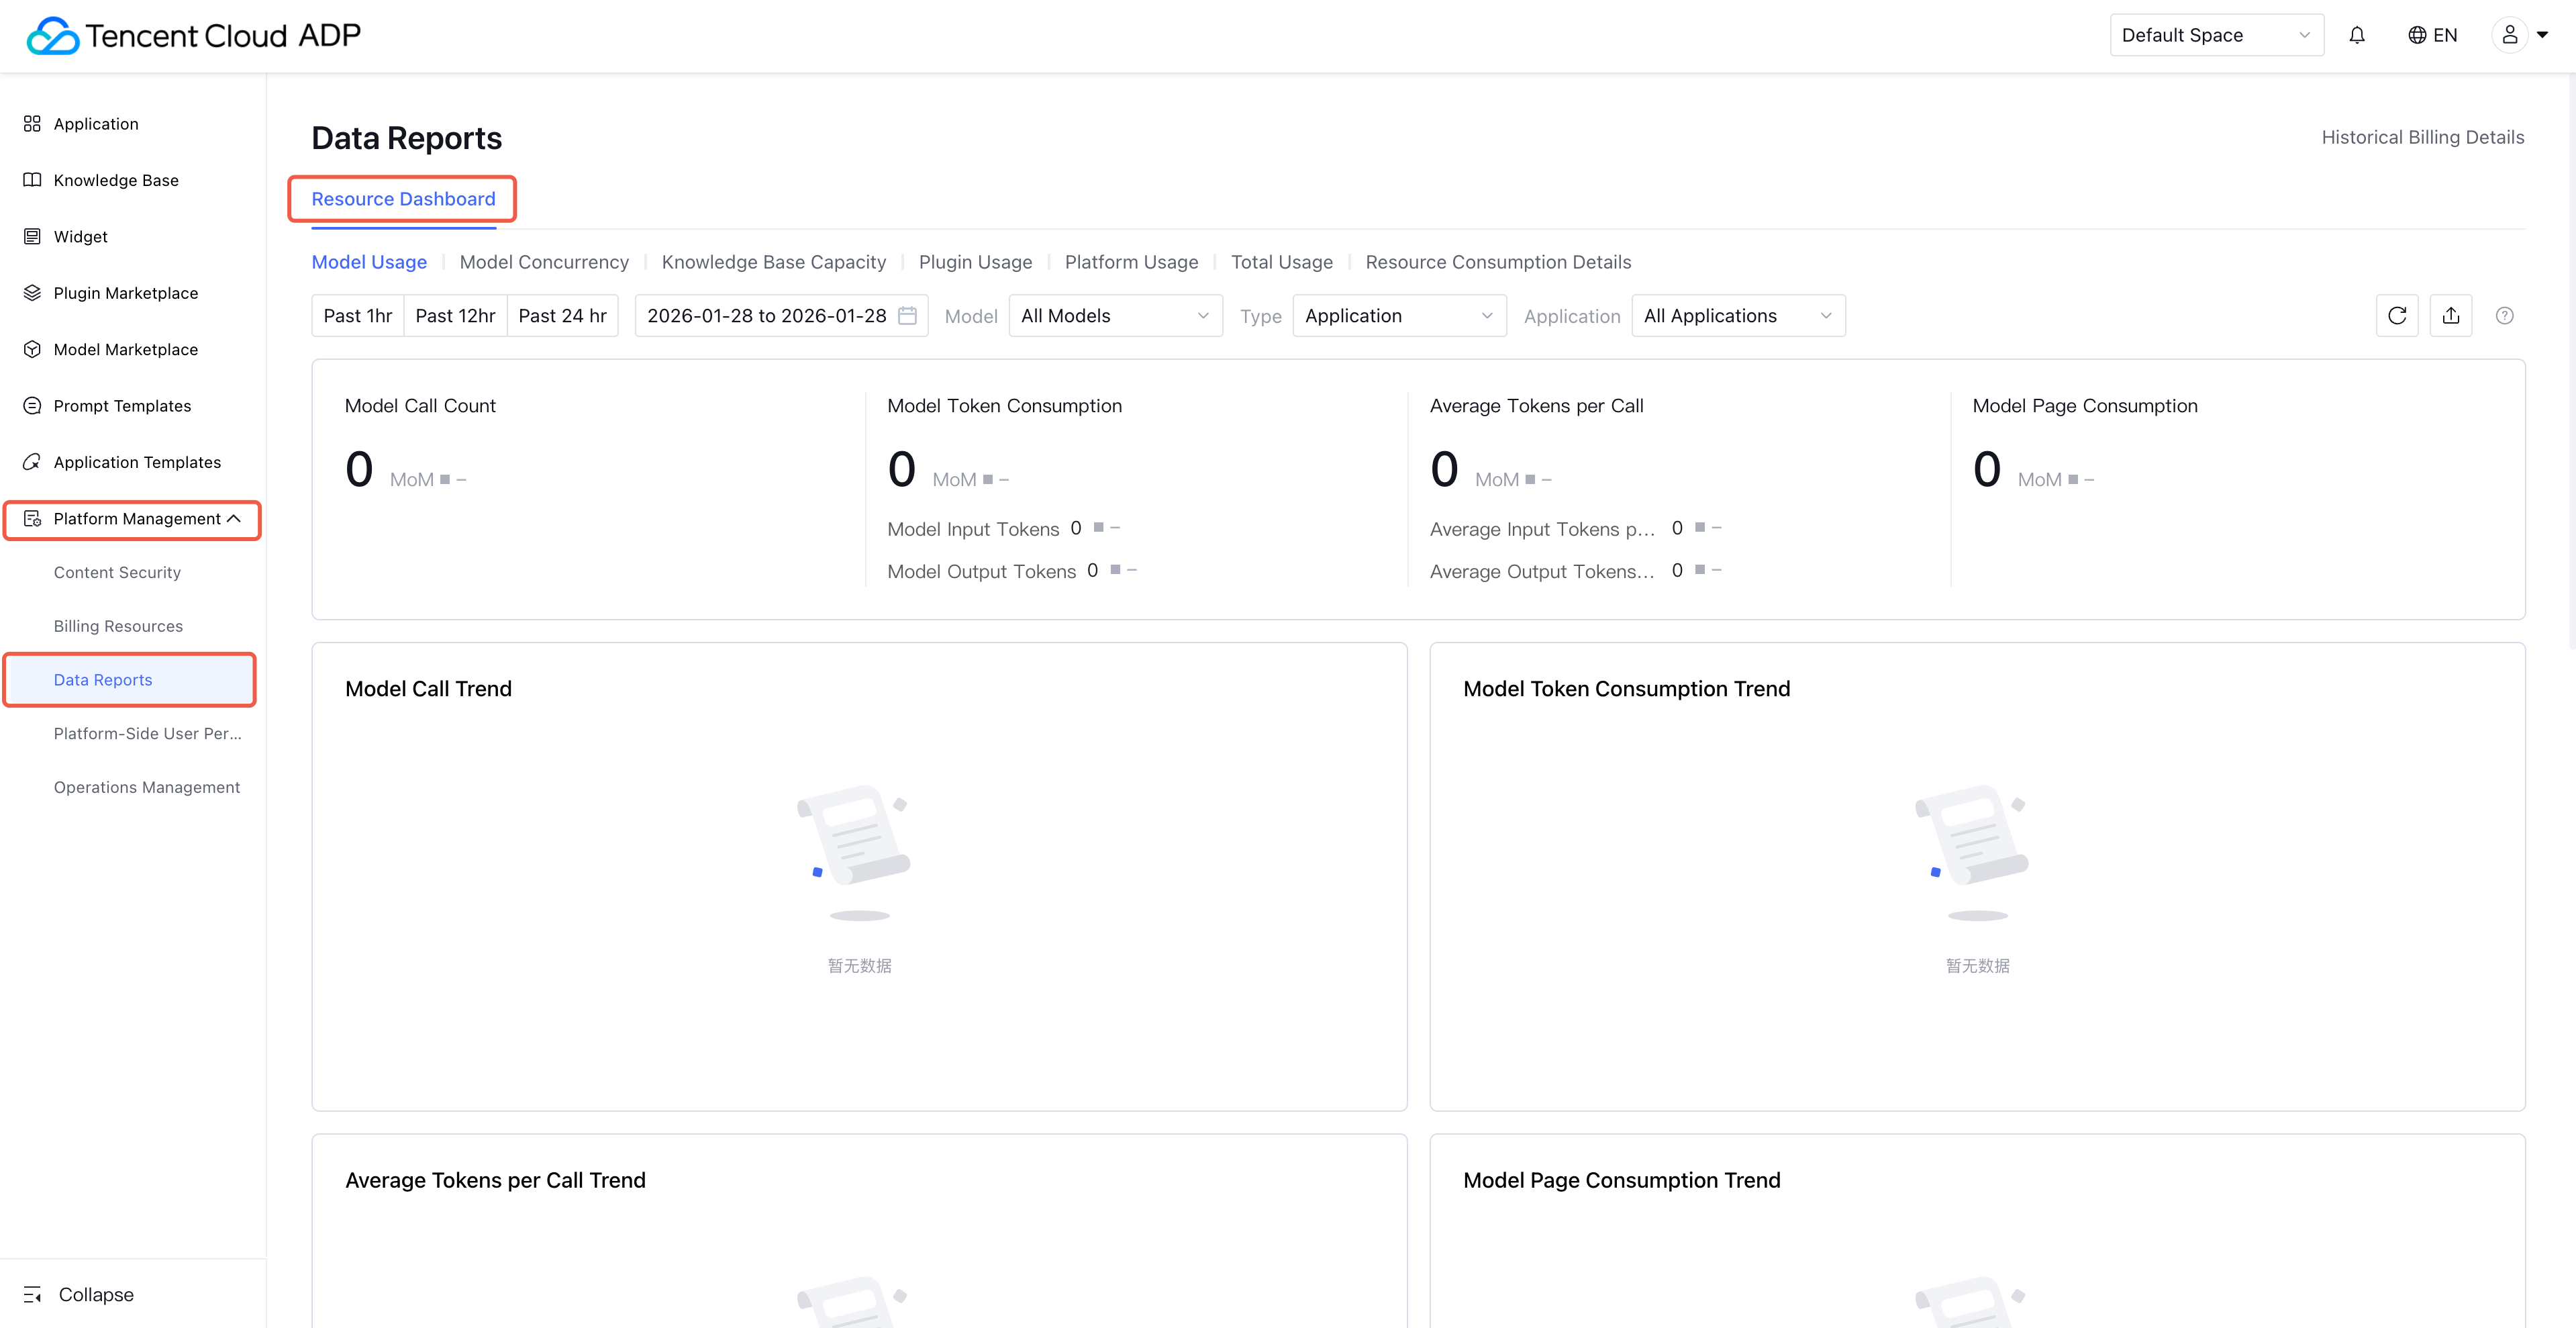2576x1328 pixels.
Task: Open the All Models dropdown
Action: click(1114, 316)
